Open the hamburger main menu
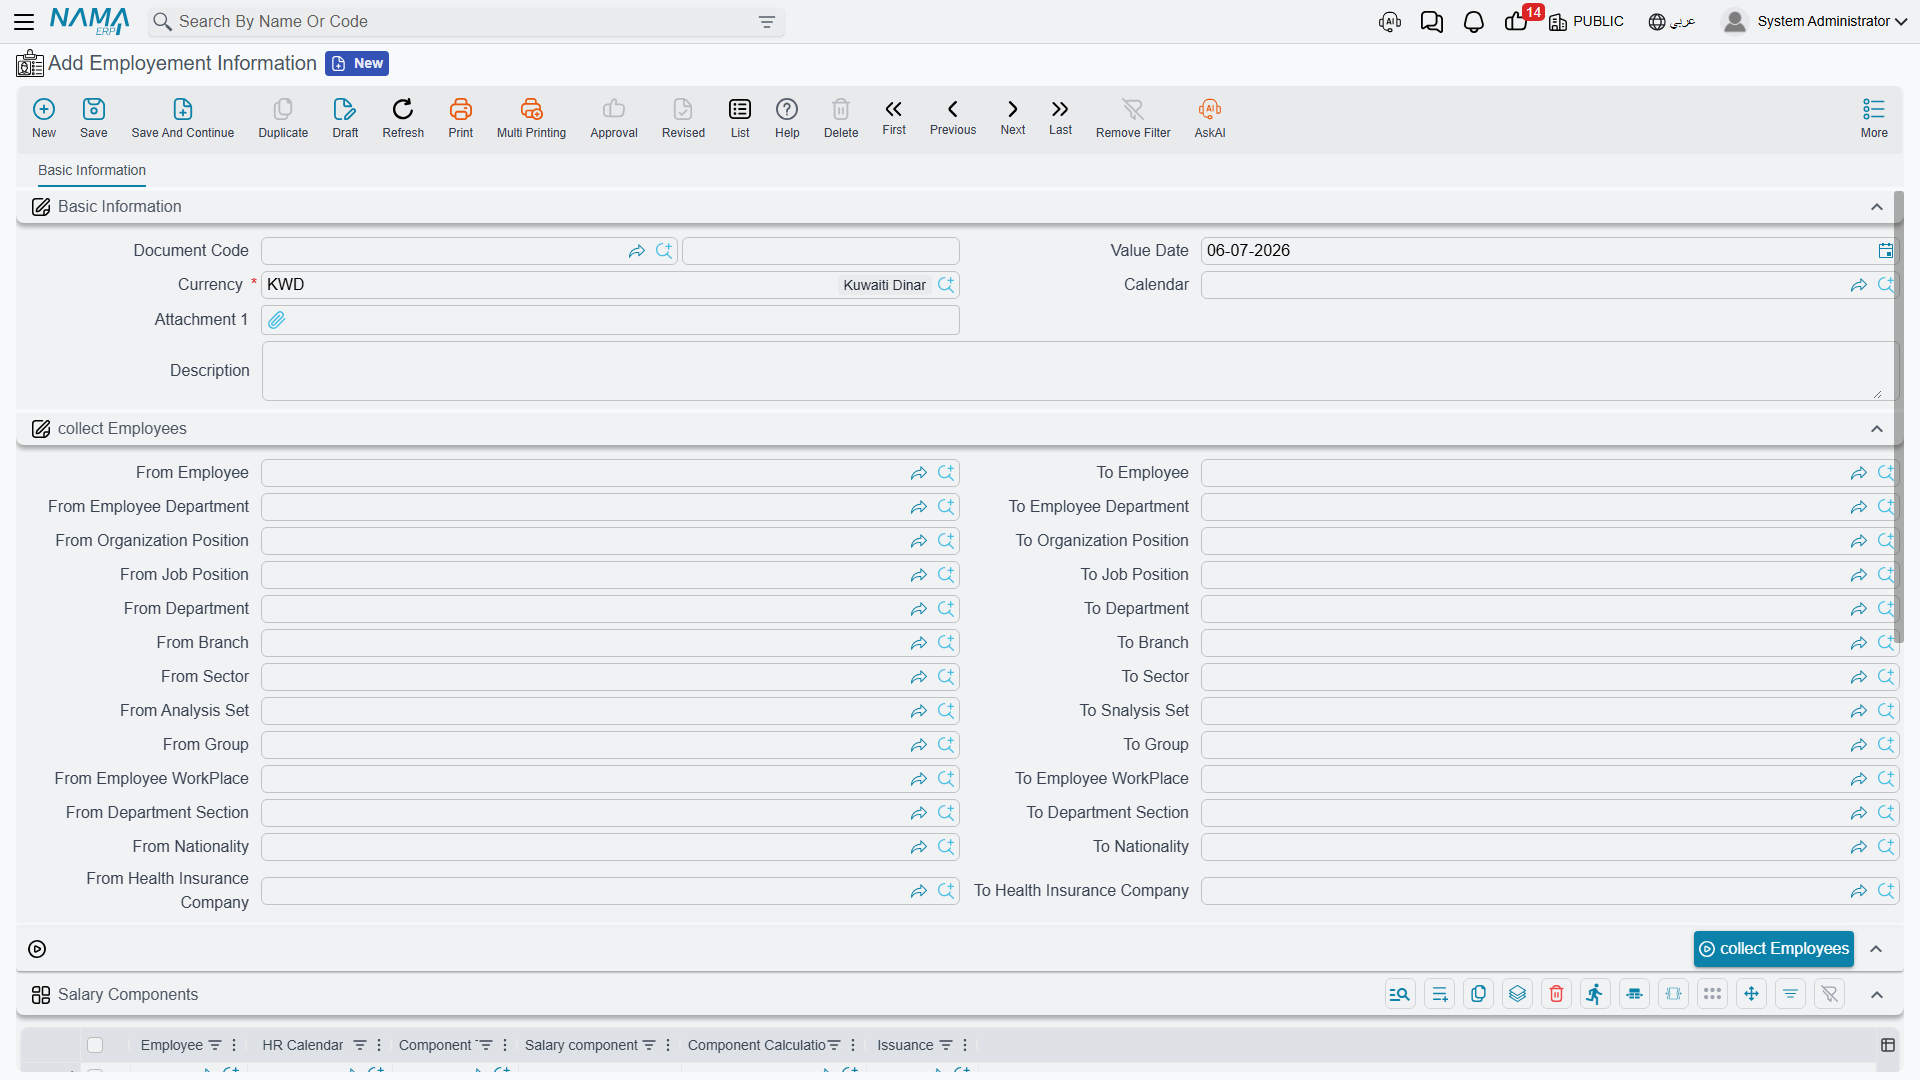The image size is (1920, 1080). coord(24,21)
